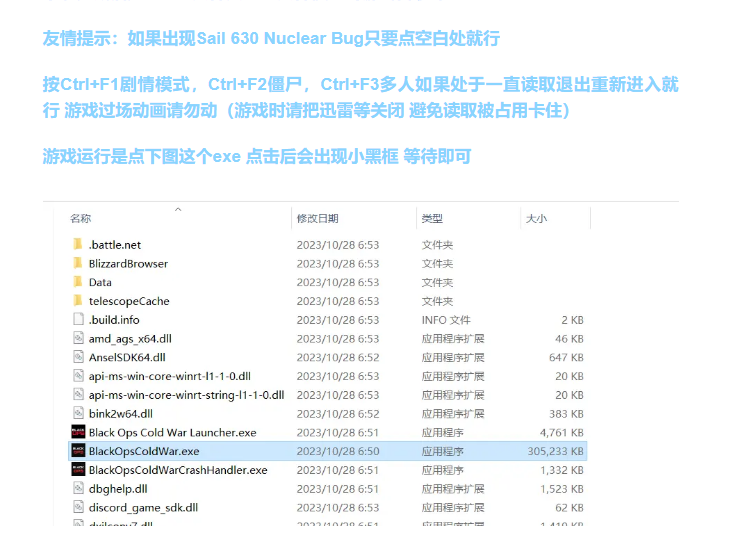
Task: Click the dbghelp.dll file name
Action: tap(118, 489)
